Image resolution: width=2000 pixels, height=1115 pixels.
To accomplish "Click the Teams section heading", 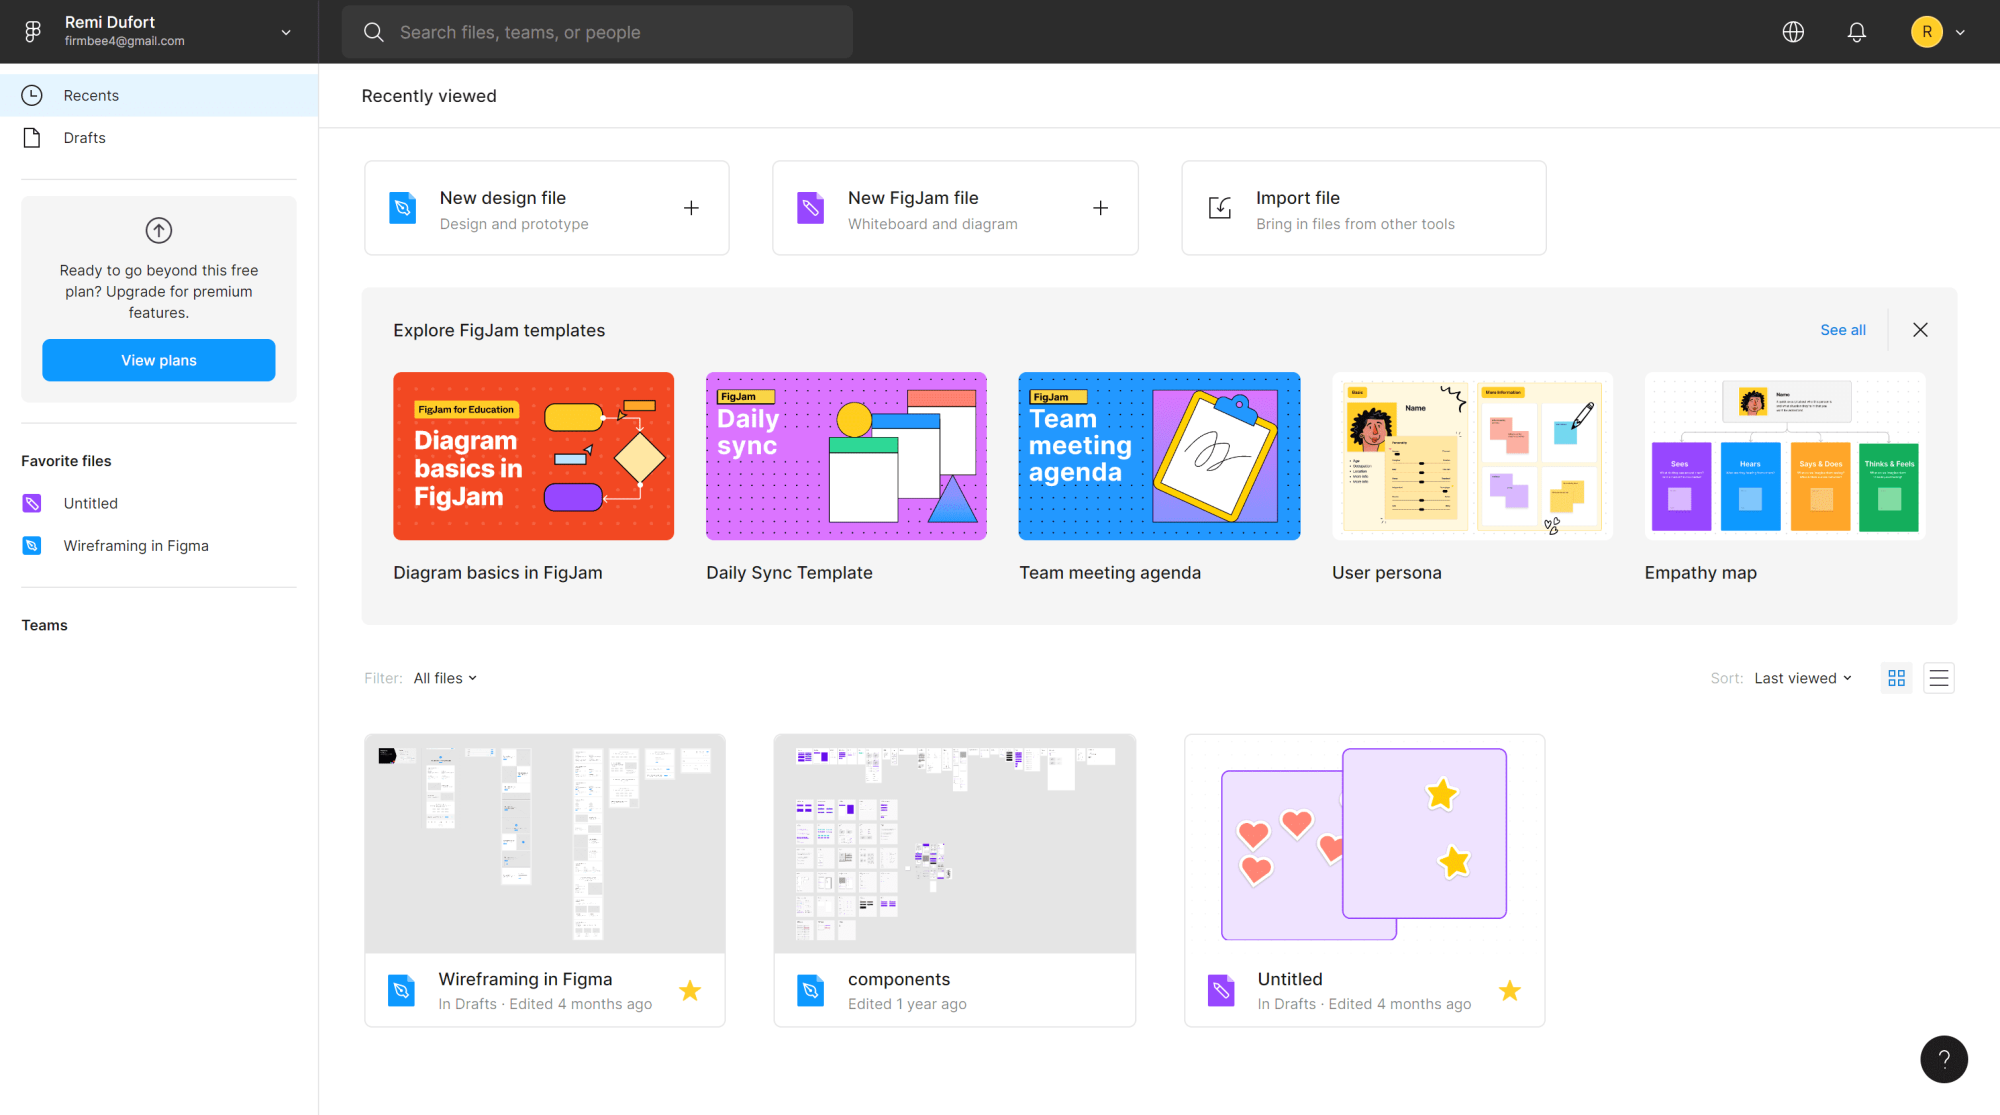I will pyautogui.click(x=45, y=625).
